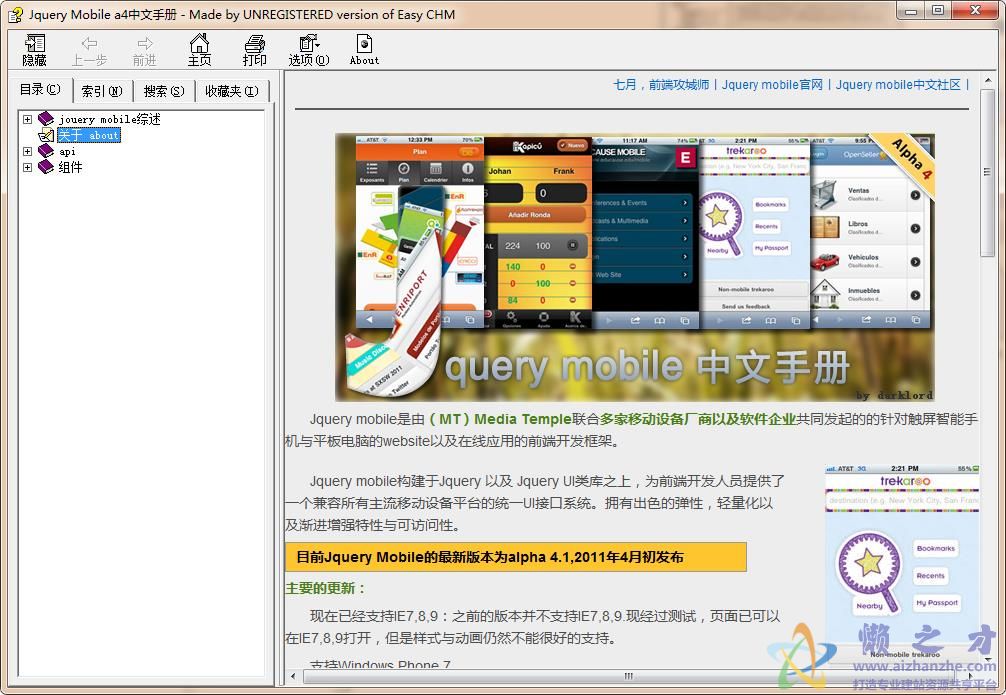The height and width of the screenshot is (695, 1006).
Task: Switch to the 索引(N) tab
Action: coord(101,90)
